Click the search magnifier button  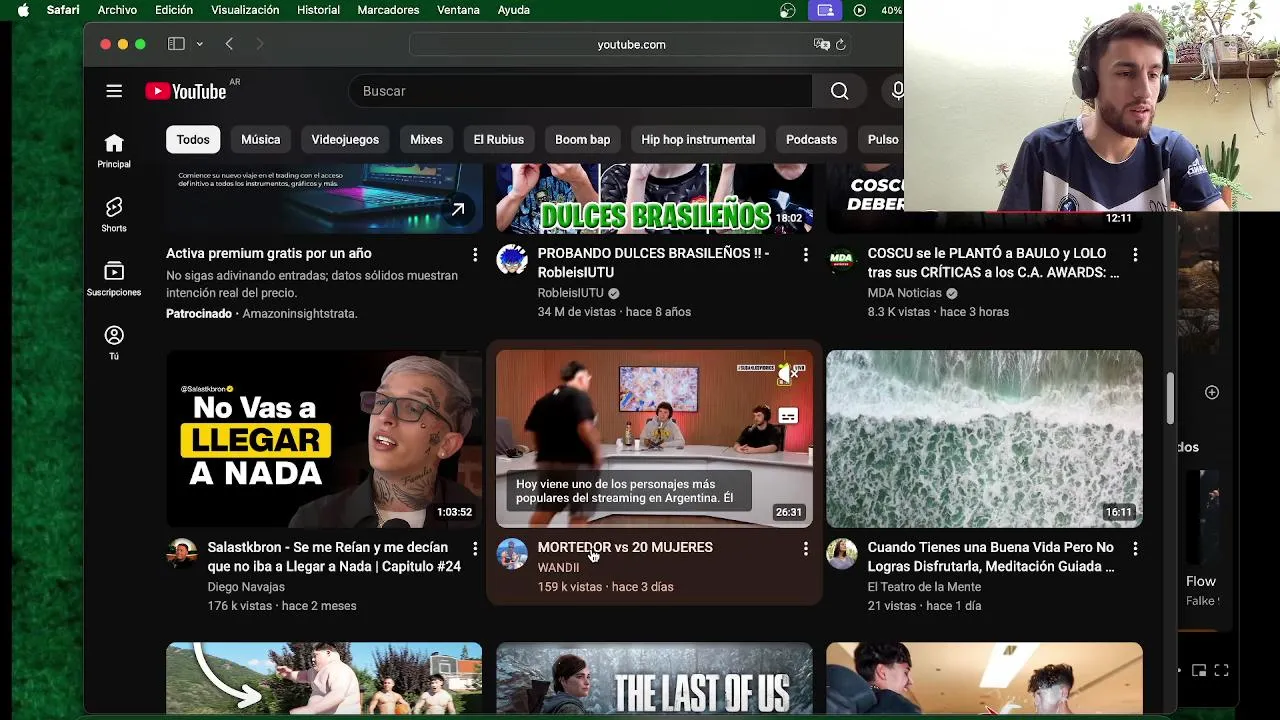(839, 91)
